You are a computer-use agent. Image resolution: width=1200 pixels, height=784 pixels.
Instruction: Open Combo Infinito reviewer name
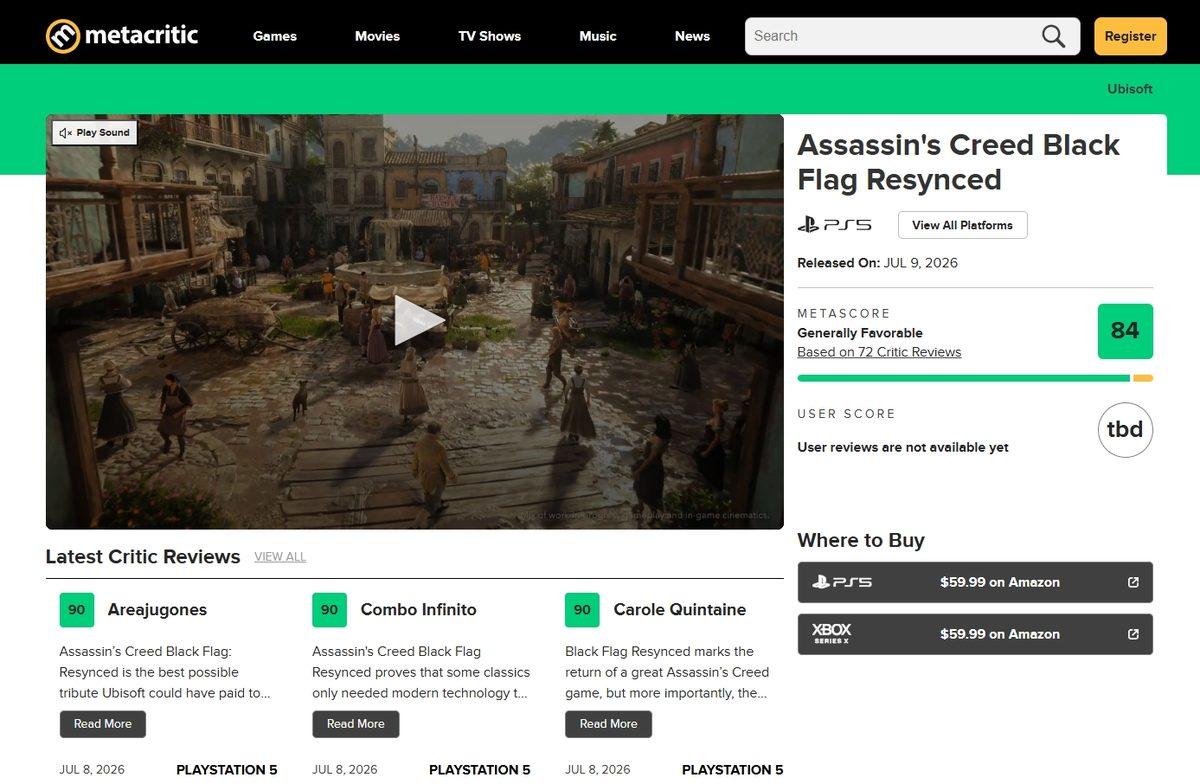[x=418, y=610]
